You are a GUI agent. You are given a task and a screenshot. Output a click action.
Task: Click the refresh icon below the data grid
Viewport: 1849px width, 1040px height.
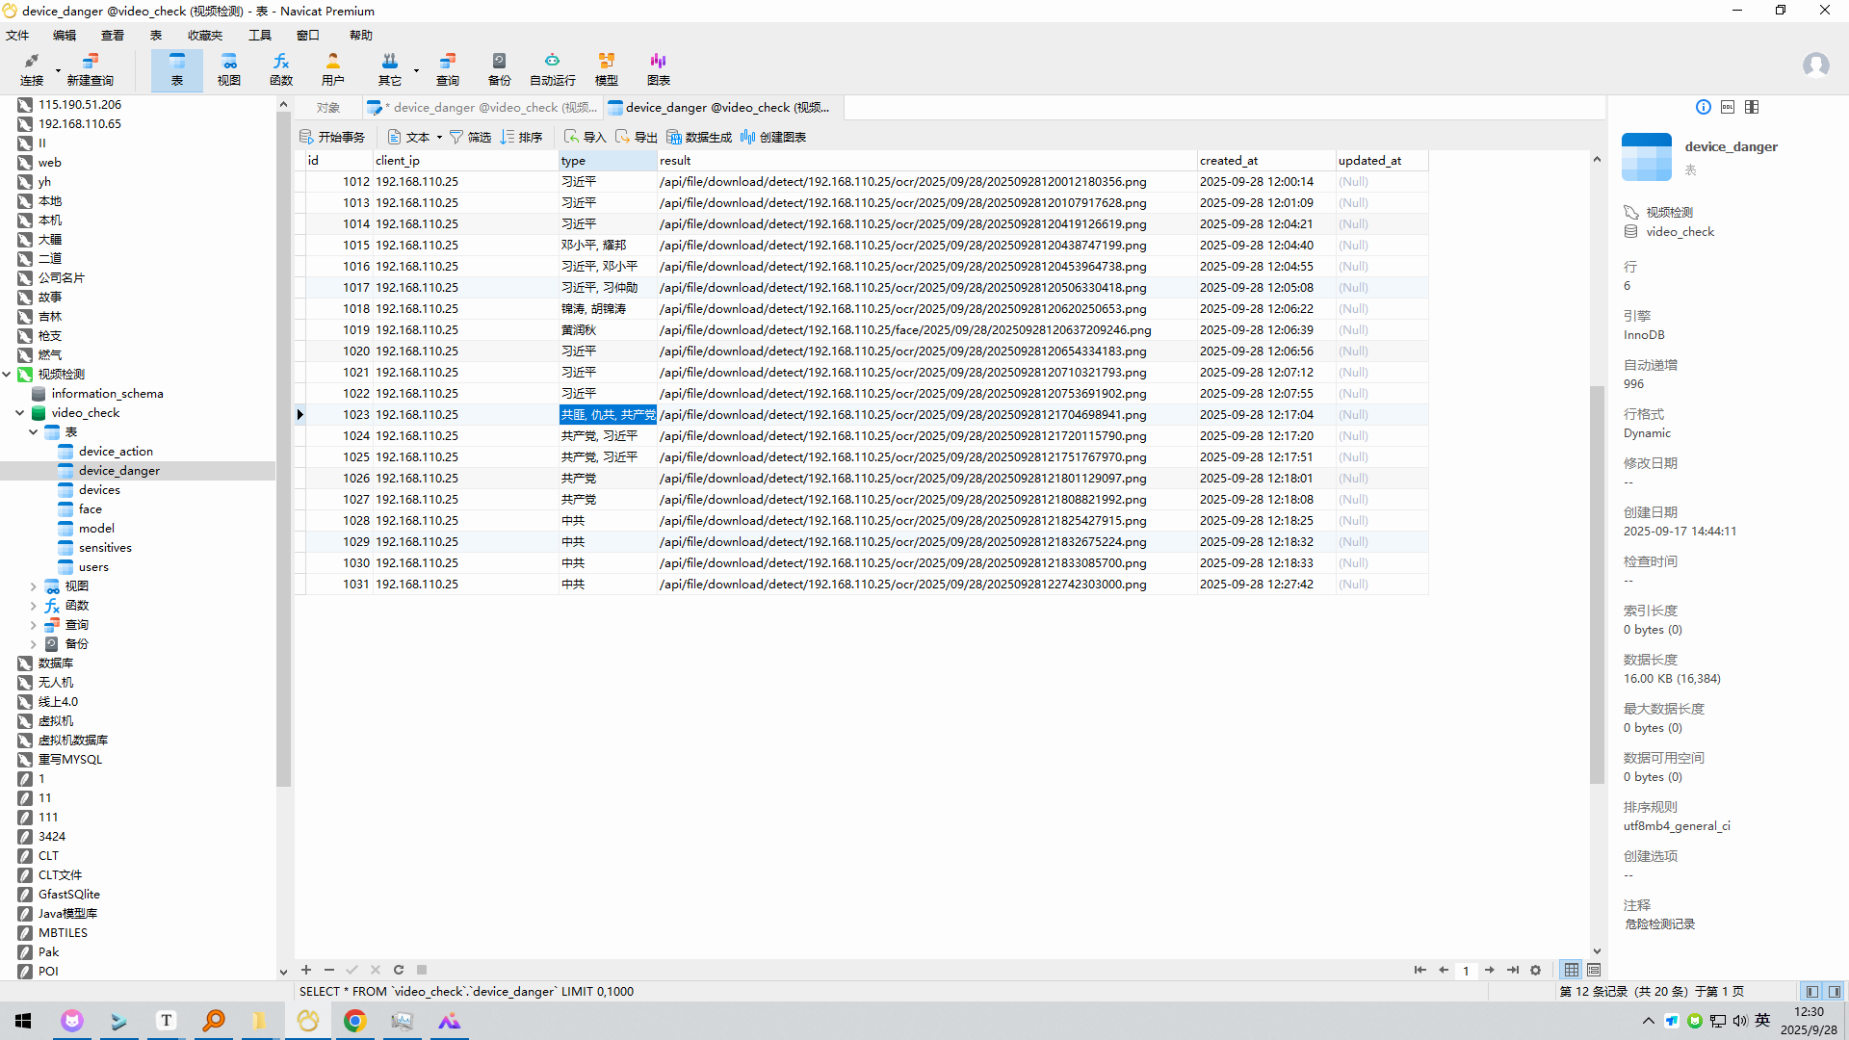(399, 970)
